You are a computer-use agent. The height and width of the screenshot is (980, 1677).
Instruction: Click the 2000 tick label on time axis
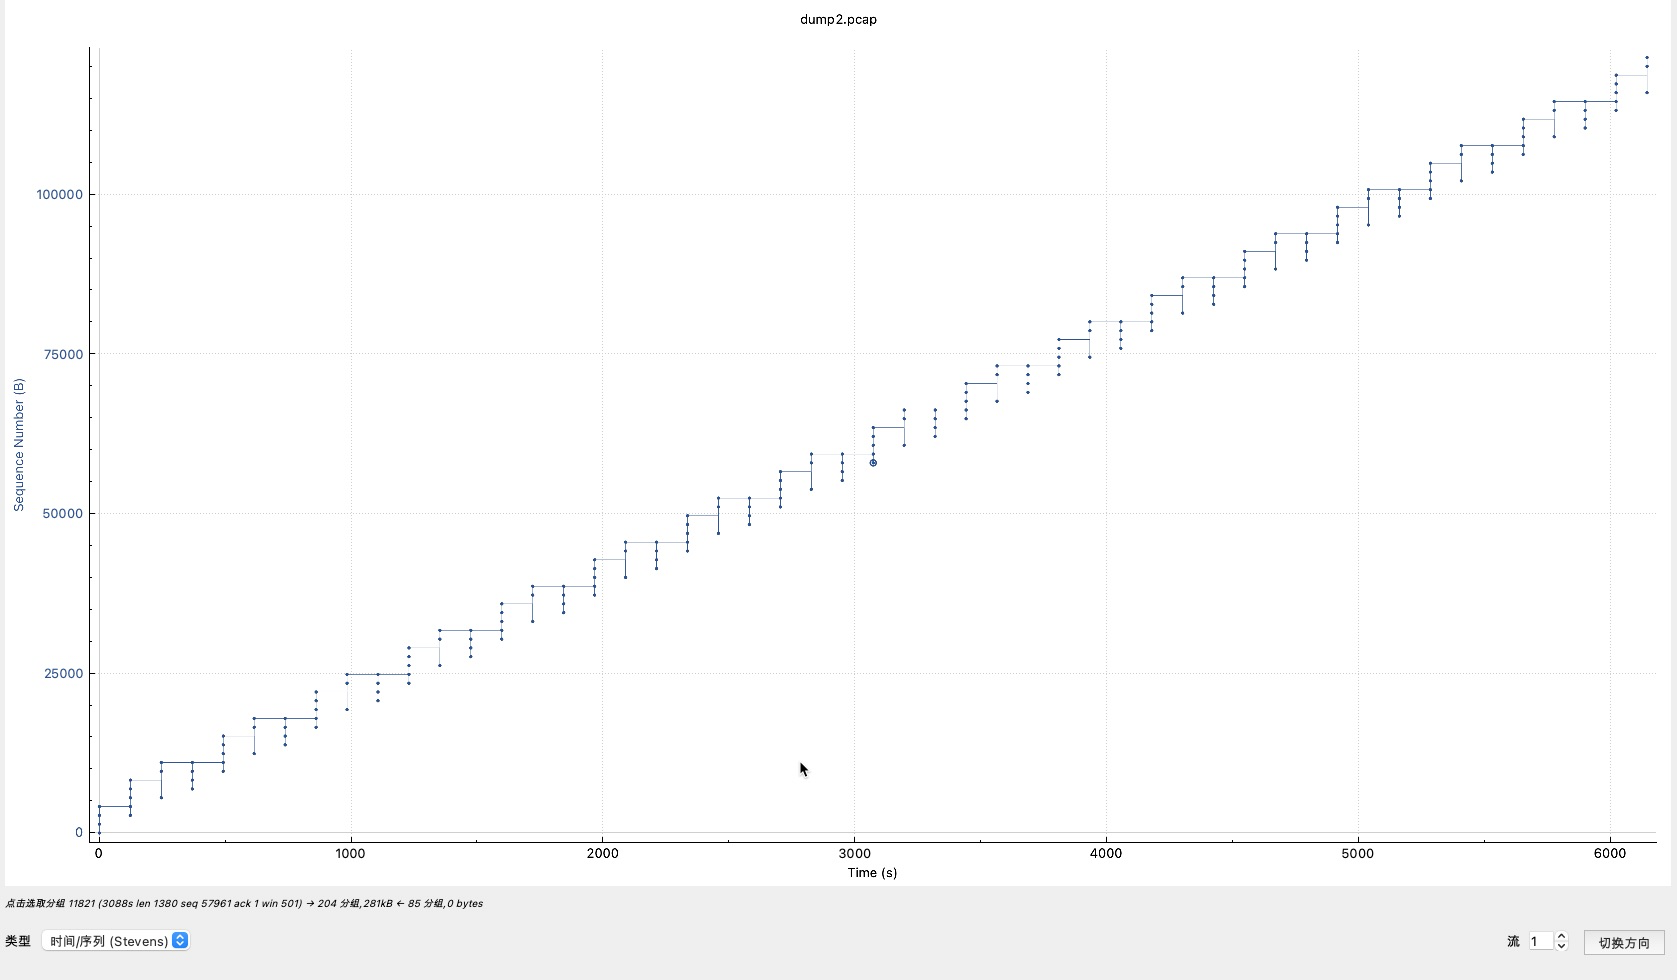[x=602, y=853]
